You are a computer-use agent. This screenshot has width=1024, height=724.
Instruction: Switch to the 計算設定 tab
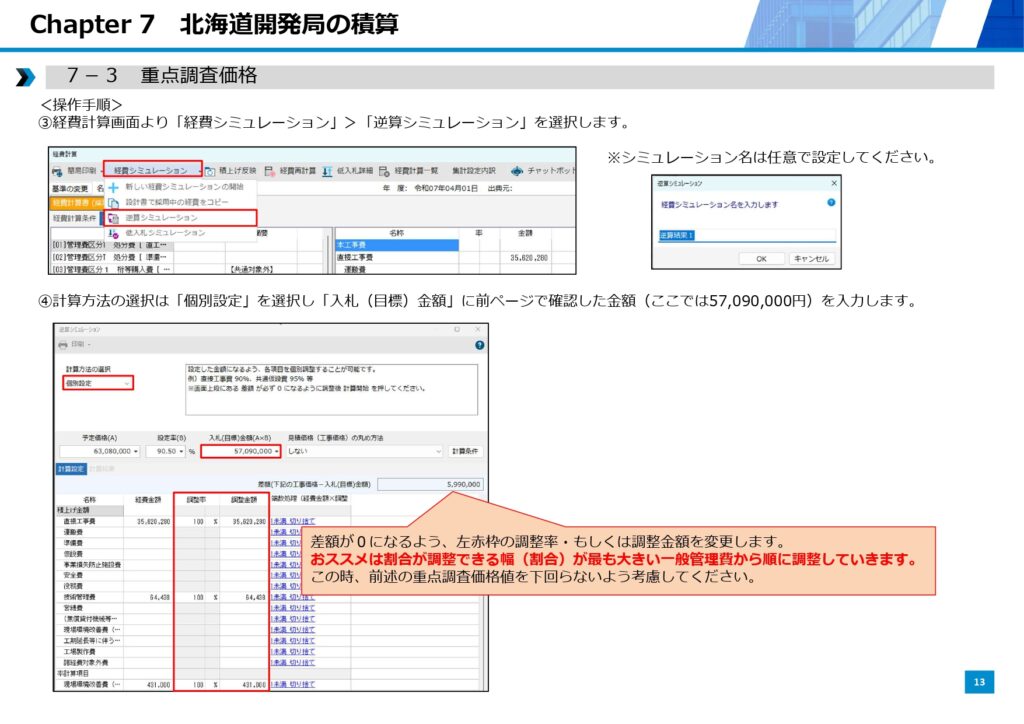pos(71,467)
